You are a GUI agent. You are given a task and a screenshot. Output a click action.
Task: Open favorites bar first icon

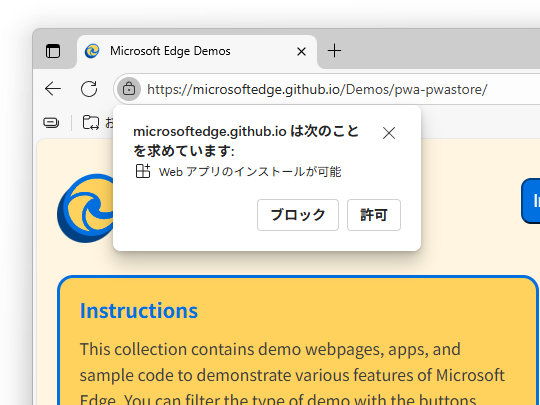[51, 123]
